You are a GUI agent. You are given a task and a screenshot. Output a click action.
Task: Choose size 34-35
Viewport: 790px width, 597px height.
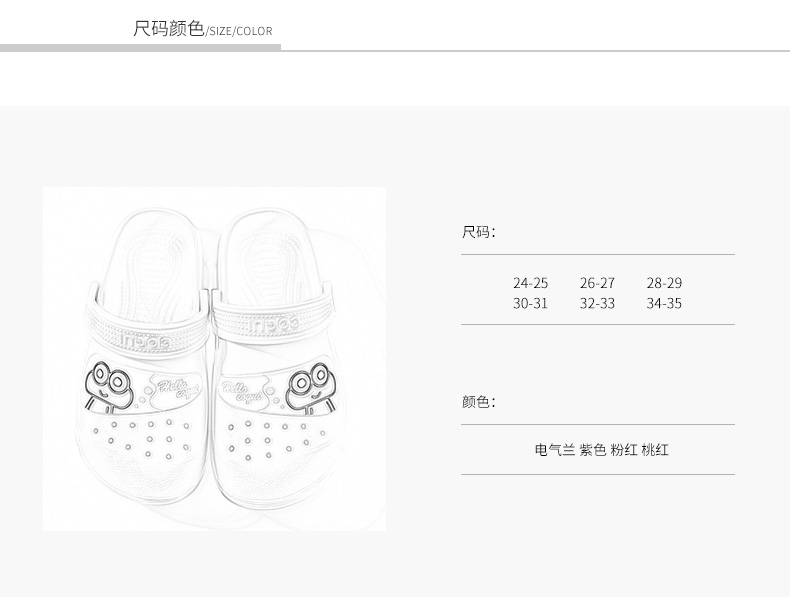(x=664, y=303)
